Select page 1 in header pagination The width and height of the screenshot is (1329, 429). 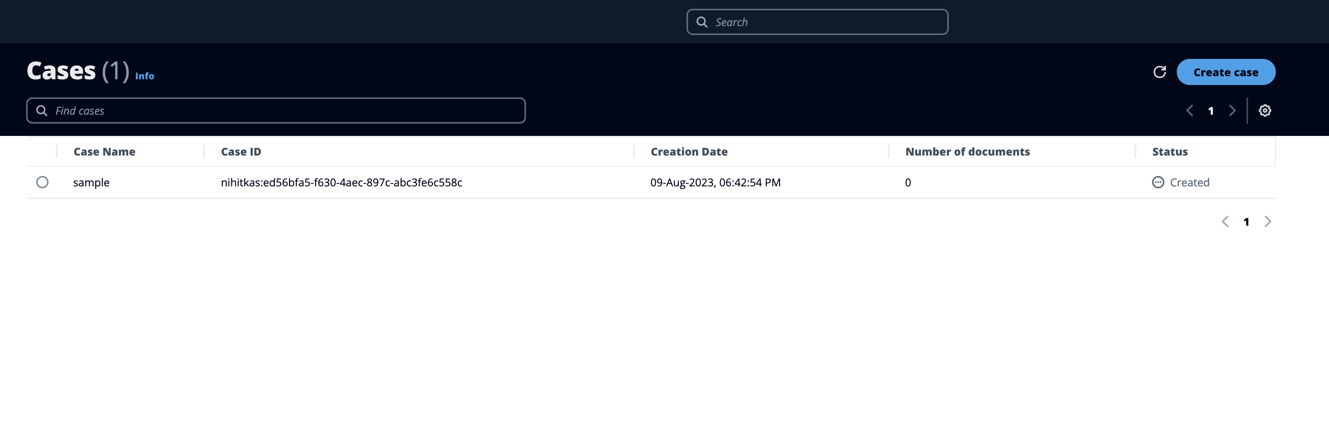point(1211,111)
